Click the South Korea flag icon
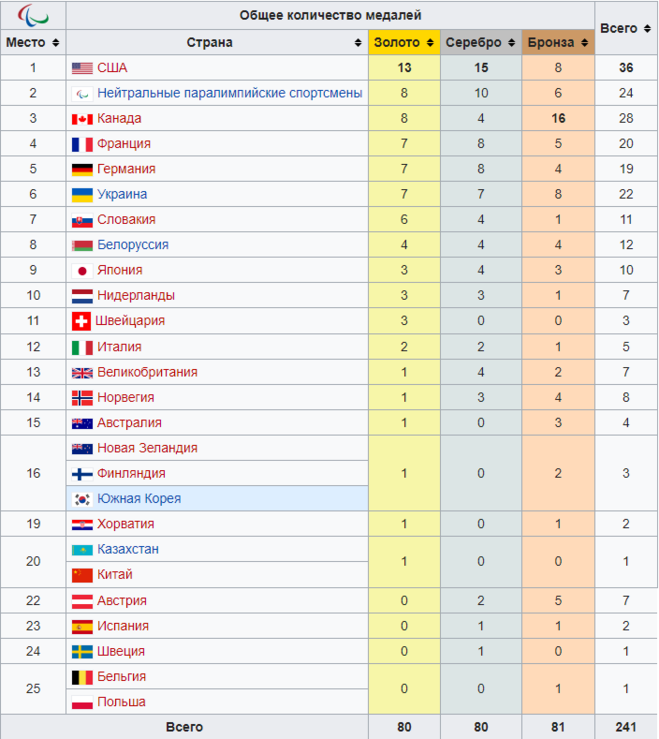The image size is (659, 739). (82, 499)
